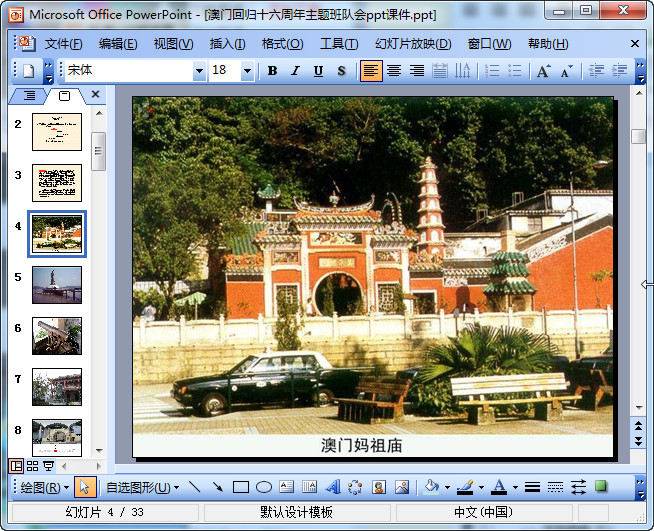Open the 视图(V) menu
The width and height of the screenshot is (654, 531).
click(x=173, y=44)
